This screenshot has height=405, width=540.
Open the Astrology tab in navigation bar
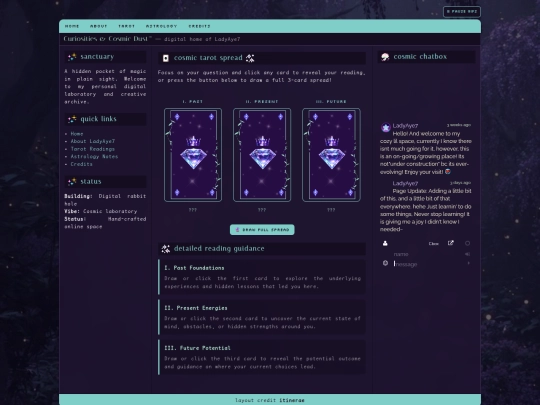point(161,26)
